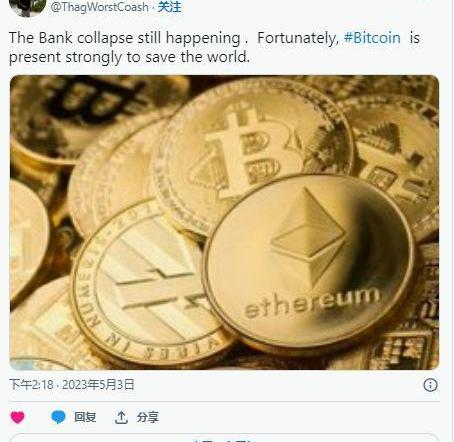Follow the account via the 关注 link
The height and width of the screenshot is (442, 454).
[x=169, y=7]
